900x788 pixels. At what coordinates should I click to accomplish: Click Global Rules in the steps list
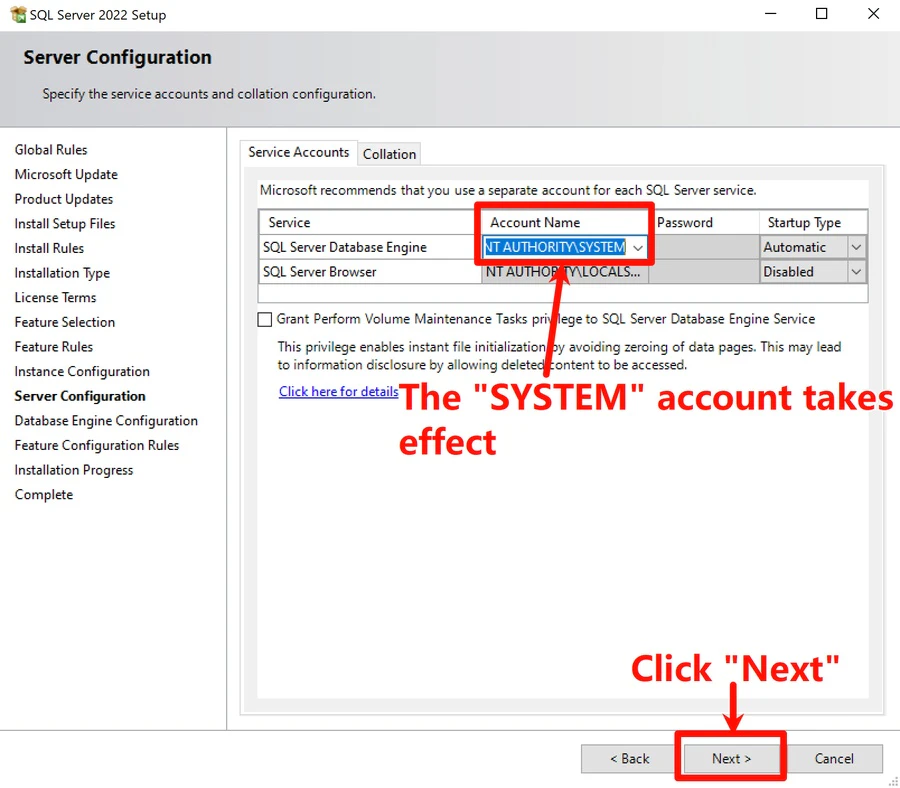[51, 150]
